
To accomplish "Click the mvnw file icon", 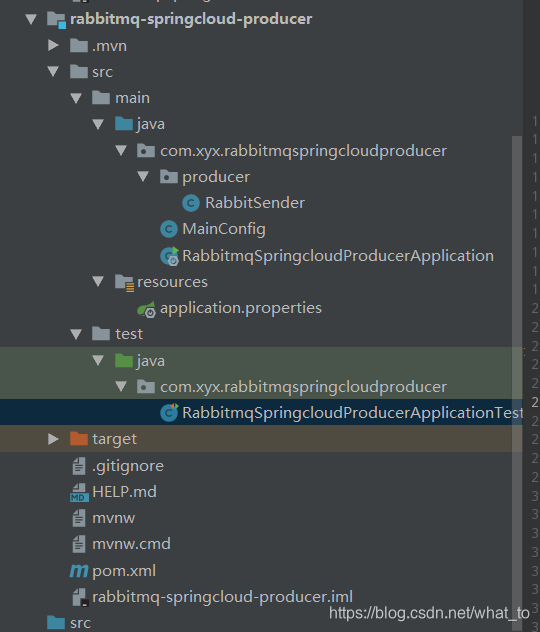I will (79, 518).
